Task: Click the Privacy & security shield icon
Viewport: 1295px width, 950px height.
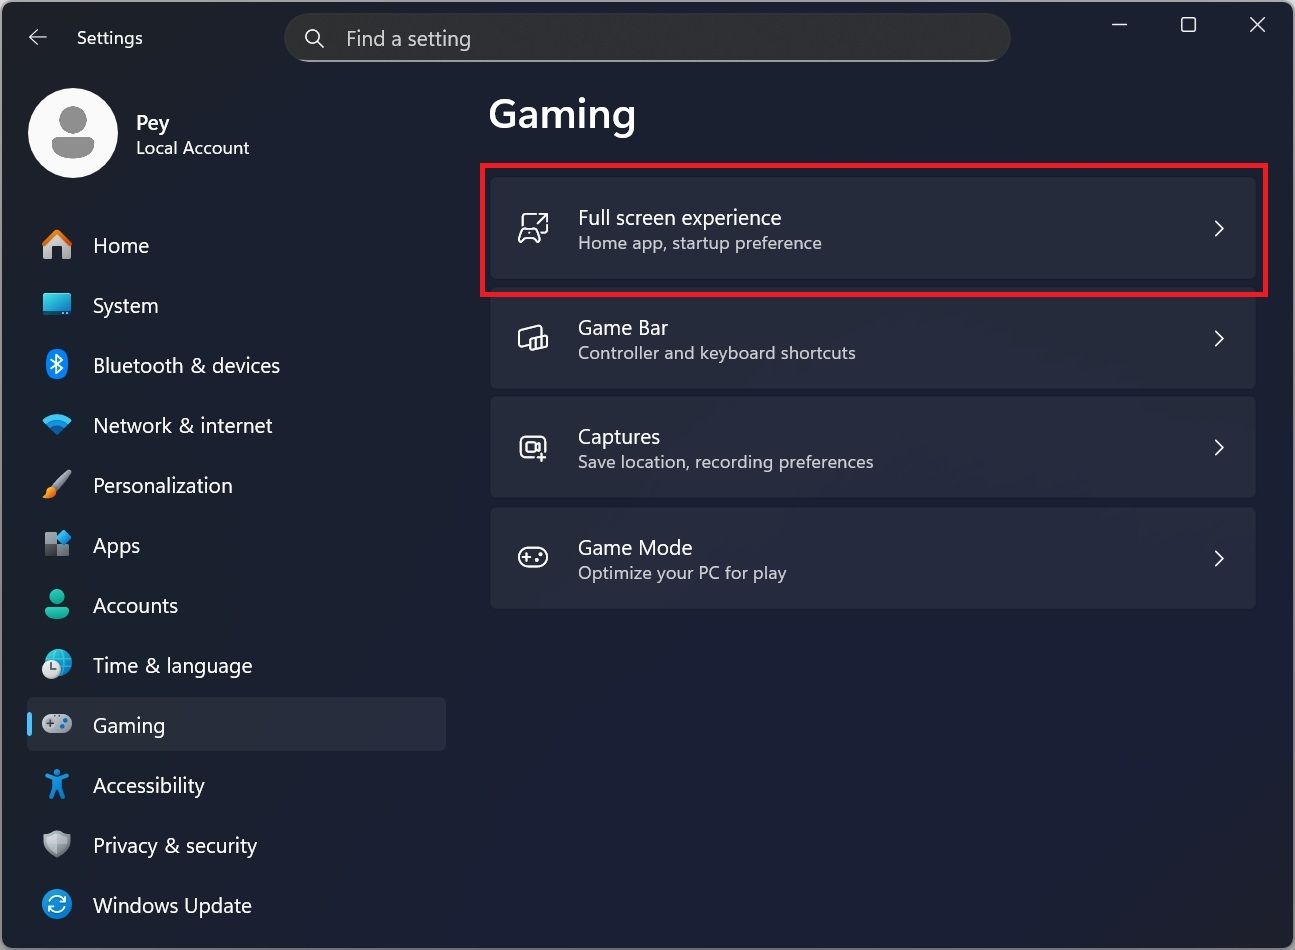Action: (x=56, y=844)
